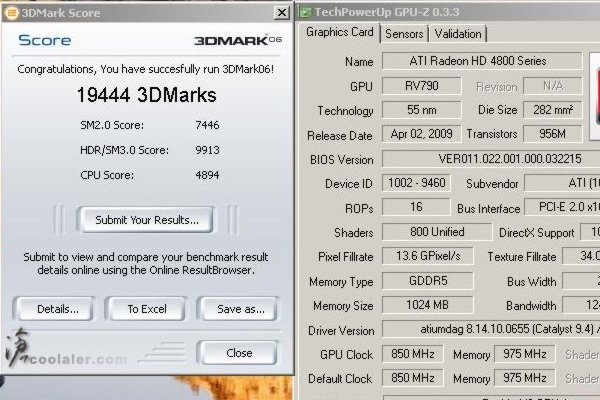Viewport: 600px width, 400px height.
Task: Click the Bus Width label
Action: 532,282
